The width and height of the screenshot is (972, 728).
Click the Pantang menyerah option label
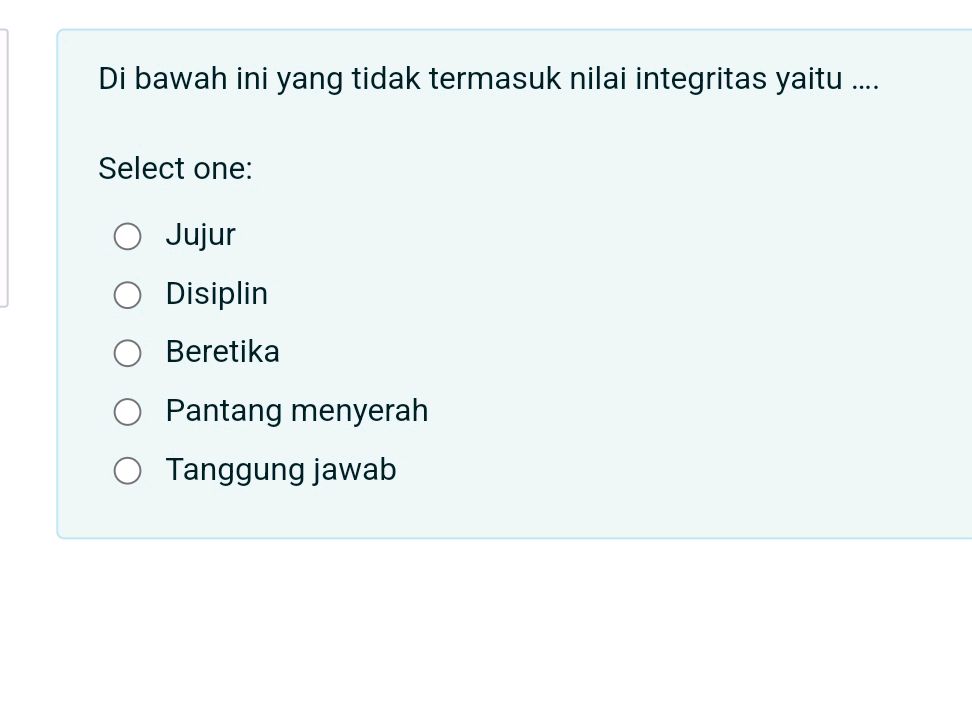pos(296,410)
